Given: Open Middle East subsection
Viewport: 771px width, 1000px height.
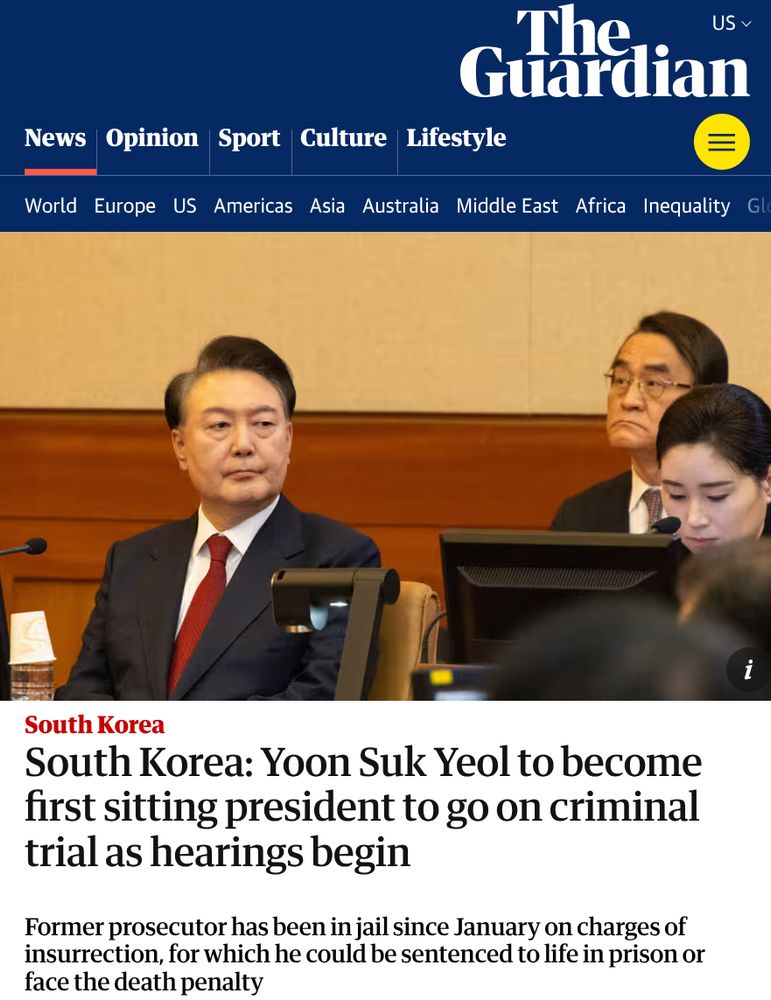Looking at the screenshot, I should click(x=507, y=205).
